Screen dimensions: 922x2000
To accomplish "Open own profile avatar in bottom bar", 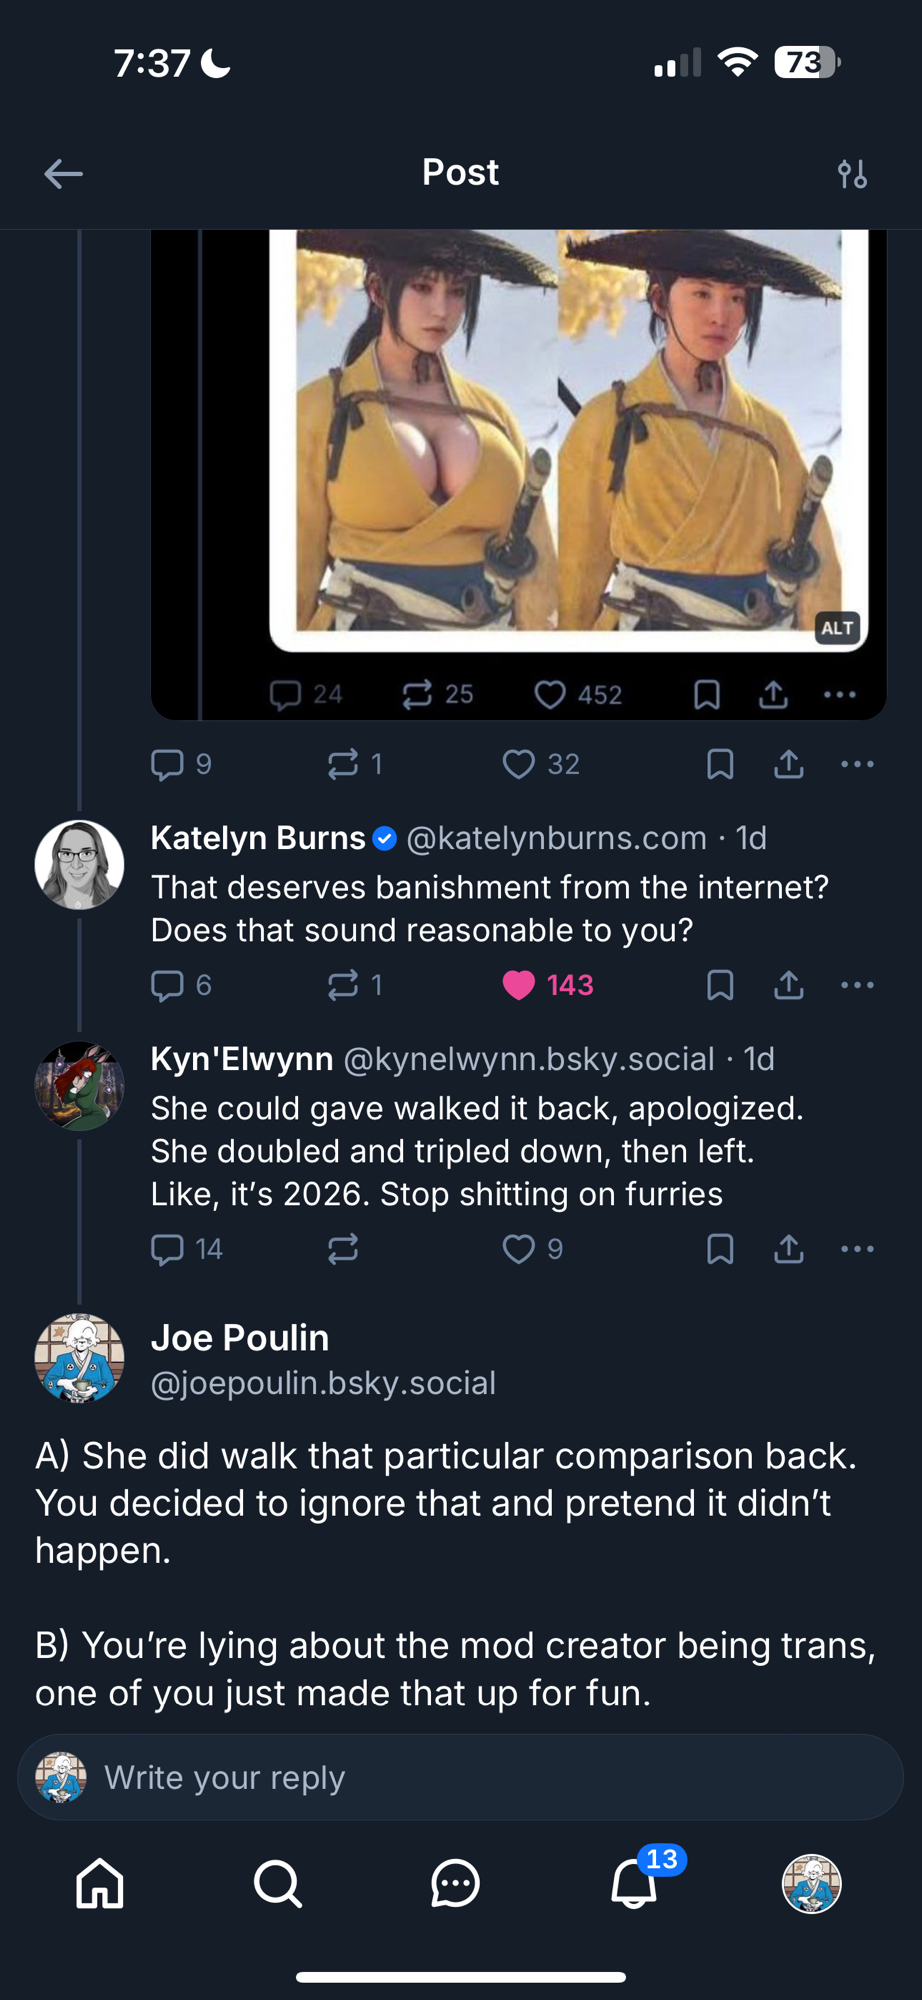I will [x=811, y=1884].
